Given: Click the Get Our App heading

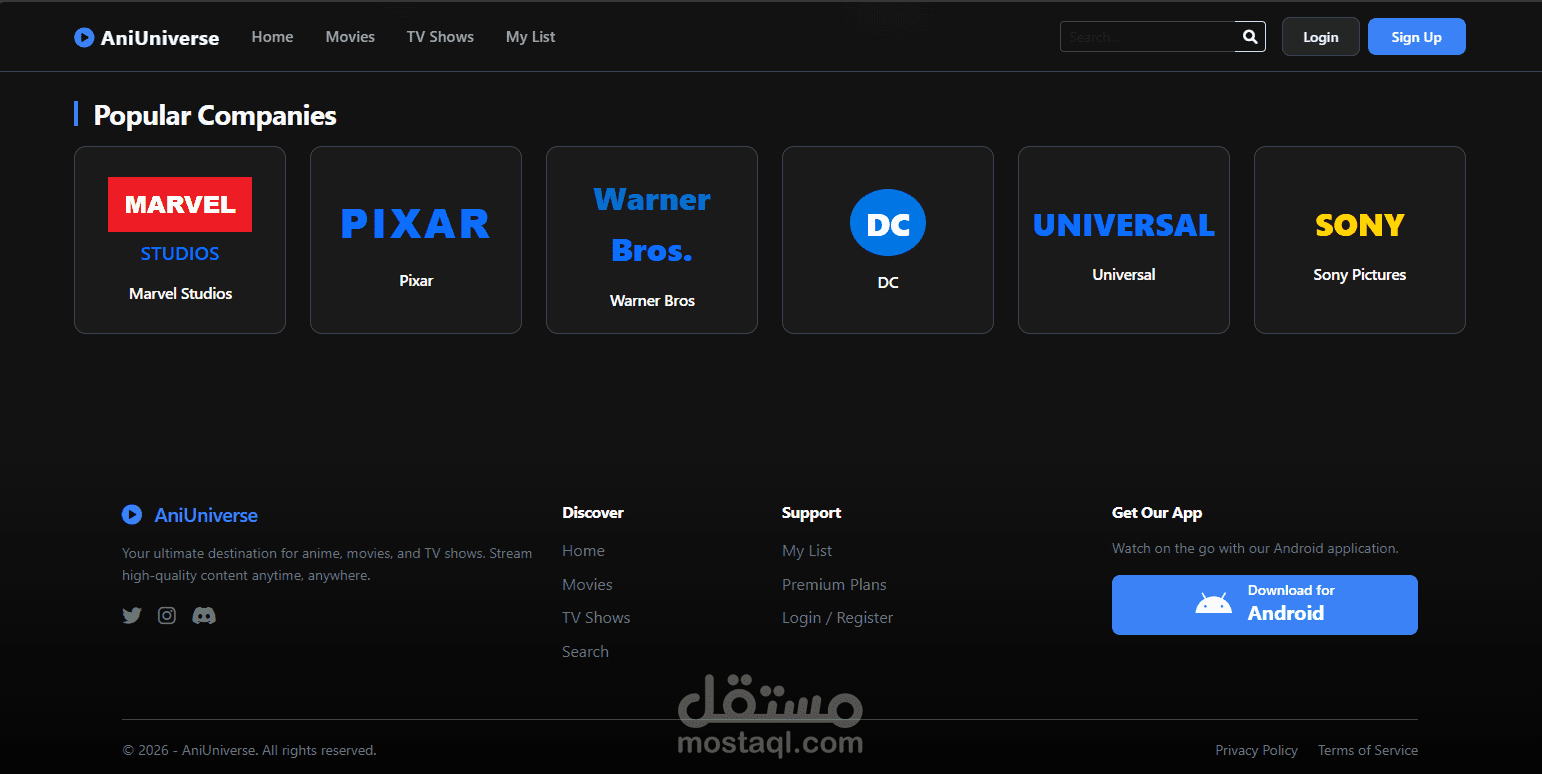Looking at the screenshot, I should 1157,513.
